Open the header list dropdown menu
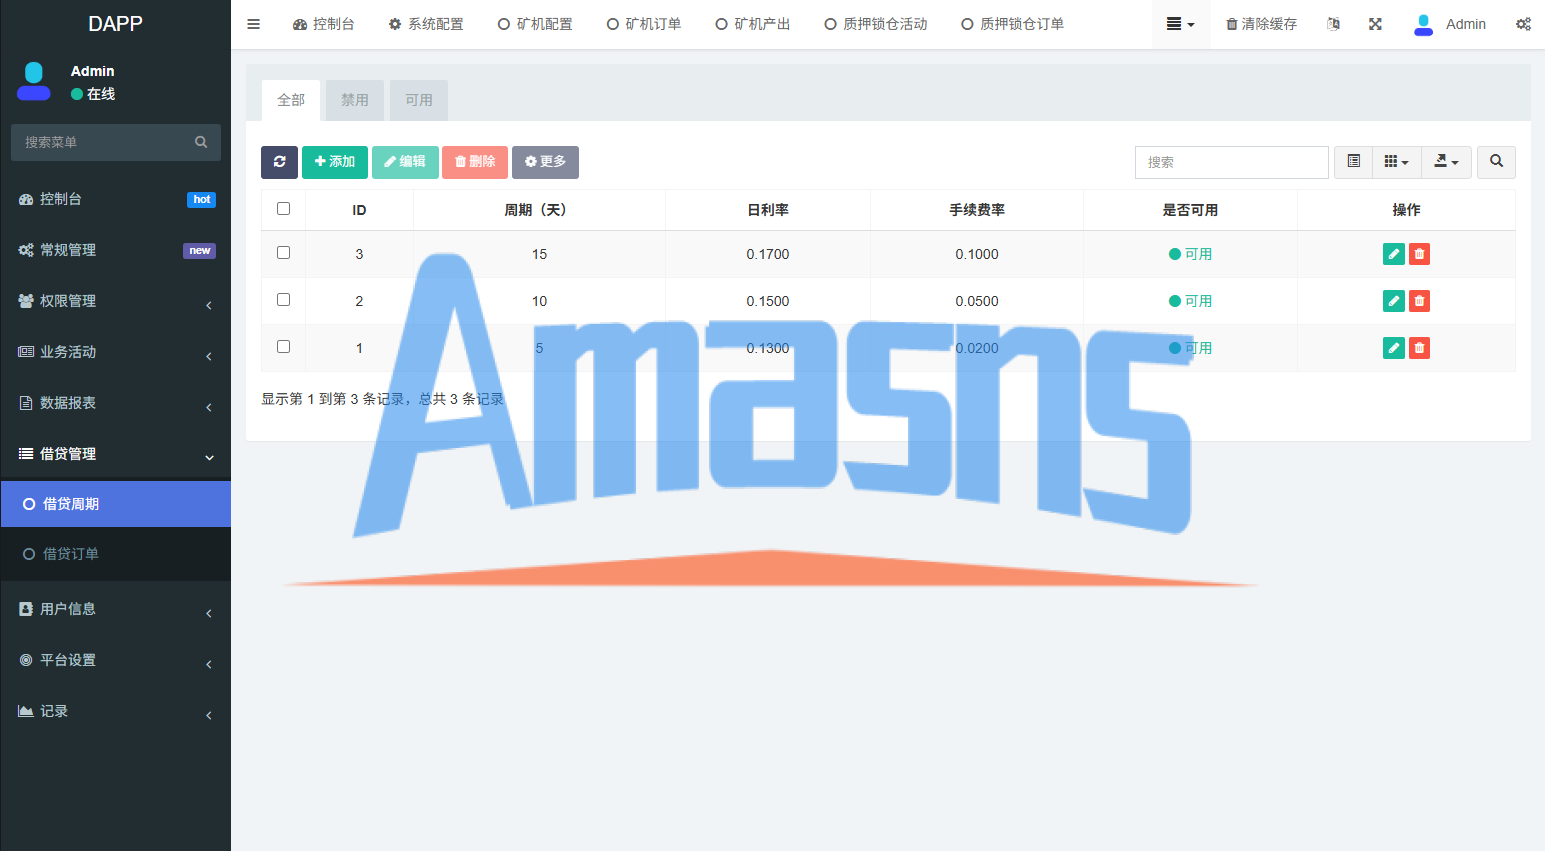 pyautogui.click(x=1180, y=24)
